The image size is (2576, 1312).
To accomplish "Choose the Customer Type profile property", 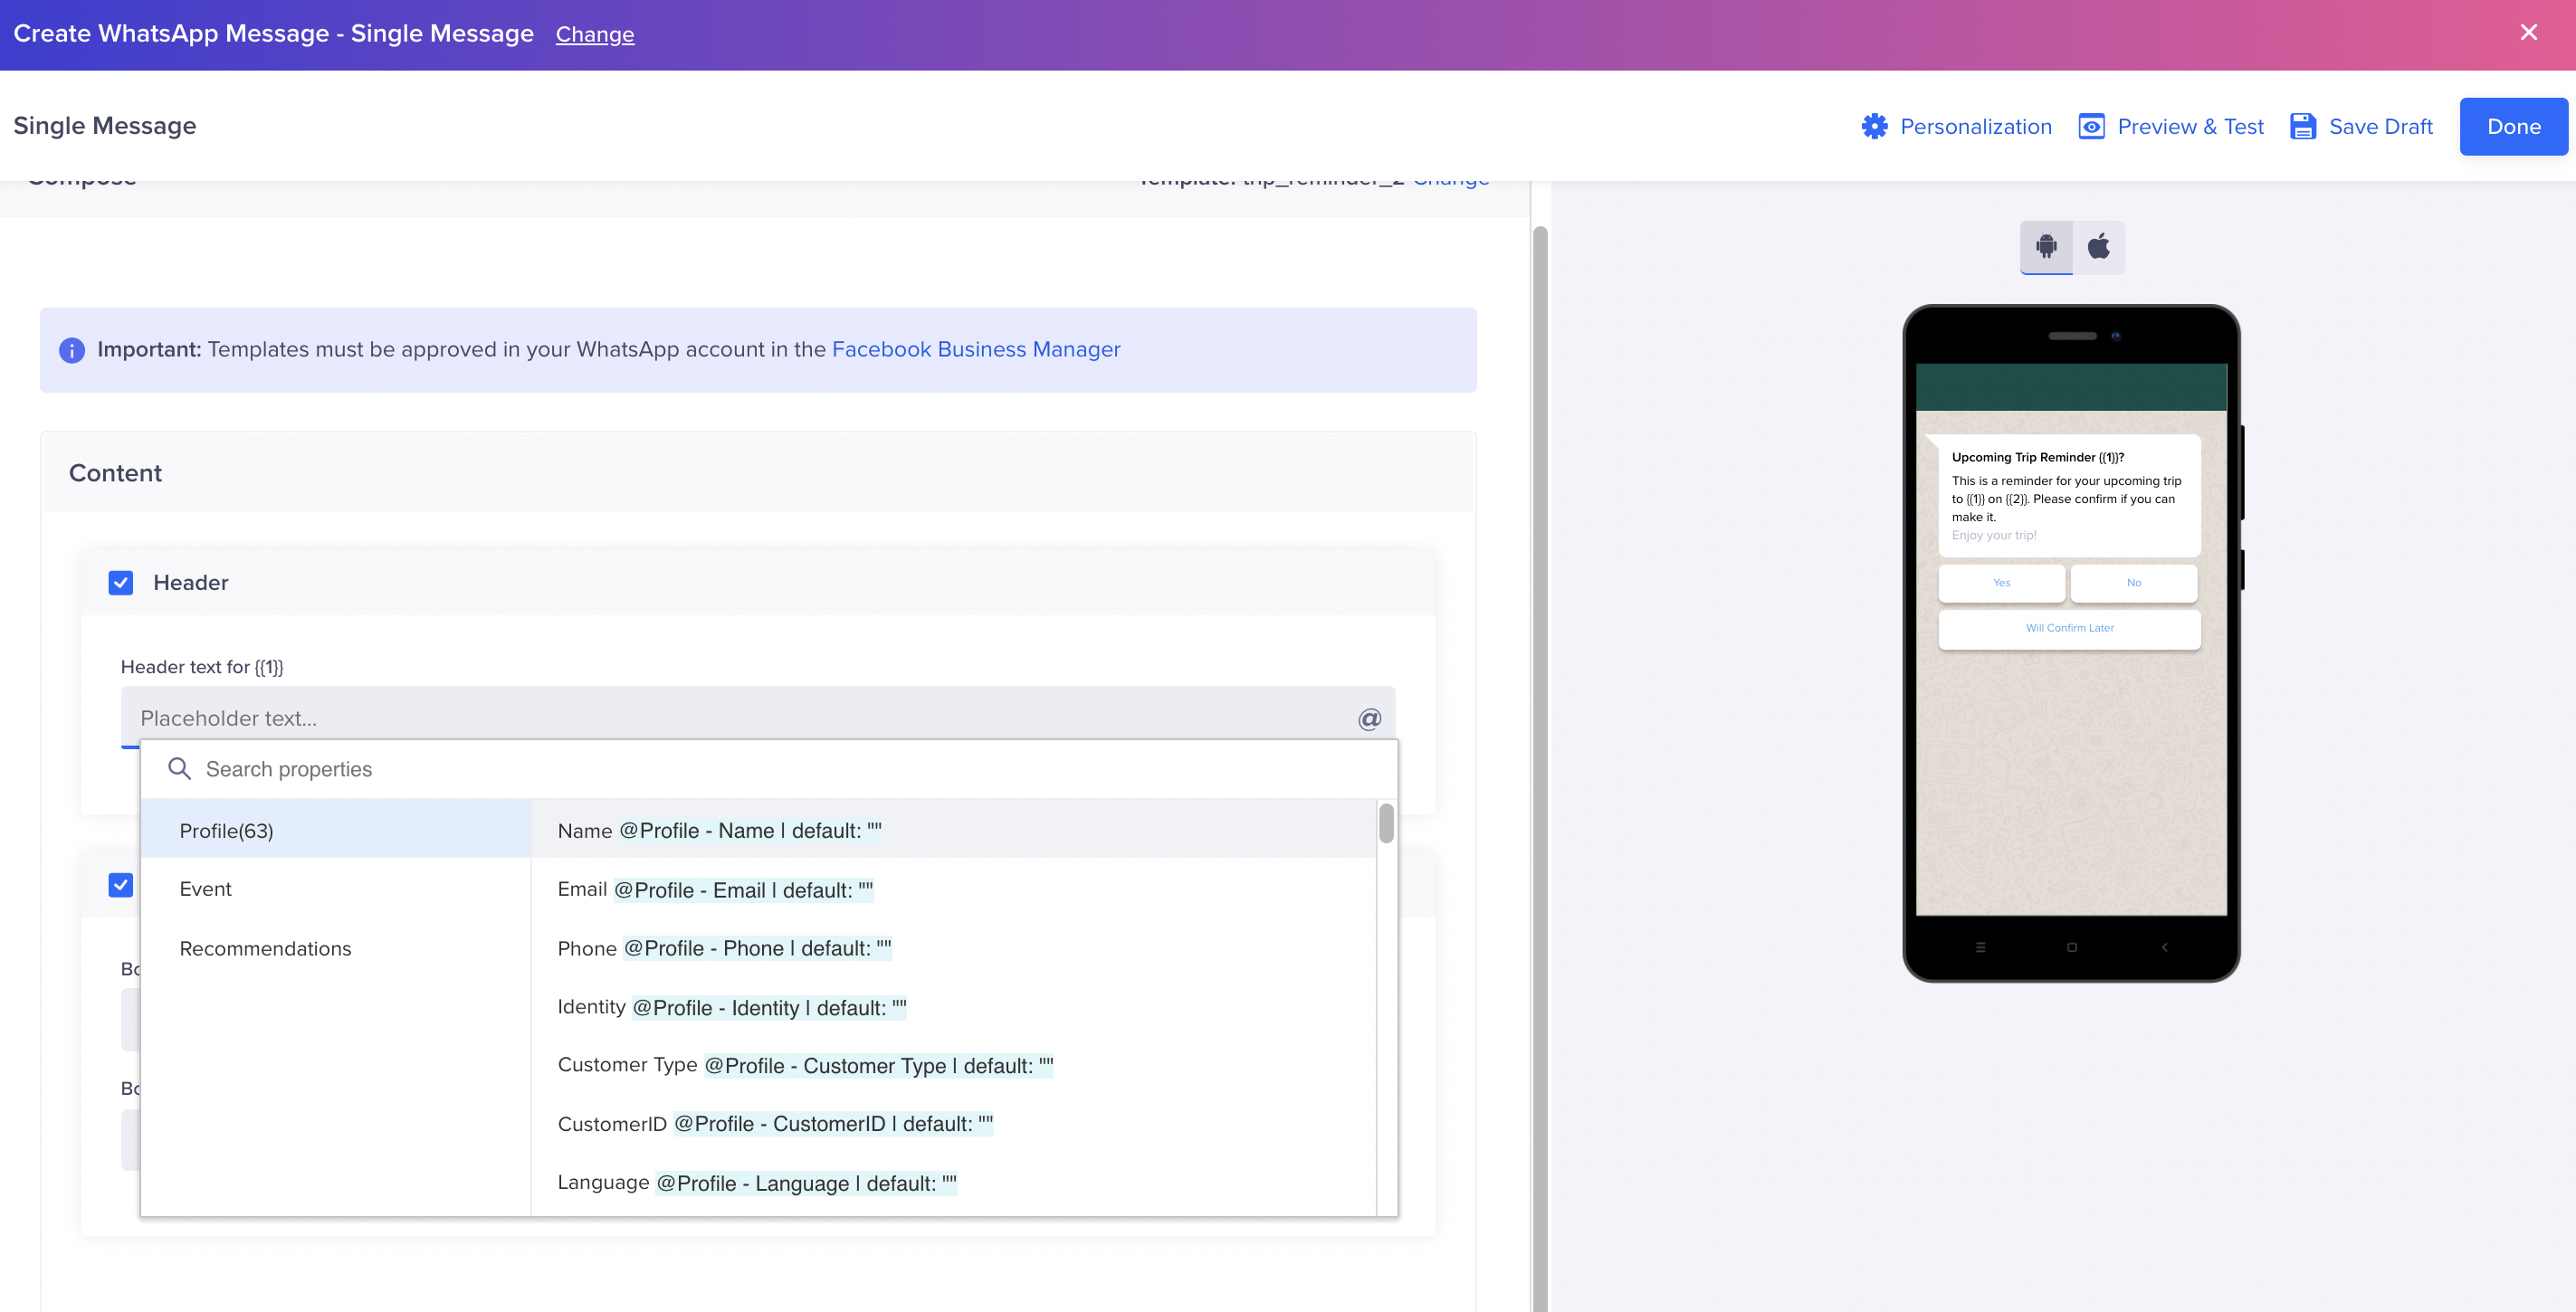I will coord(805,1065).
